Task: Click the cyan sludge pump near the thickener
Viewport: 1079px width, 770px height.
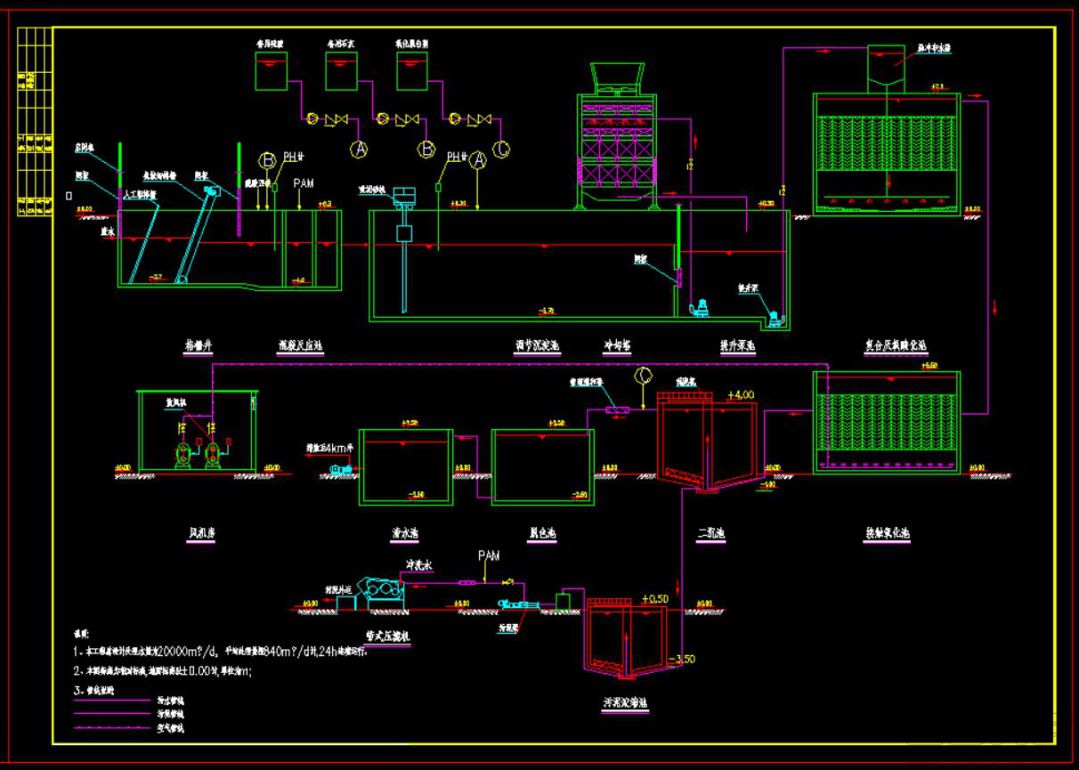Action: coord(519,603)
